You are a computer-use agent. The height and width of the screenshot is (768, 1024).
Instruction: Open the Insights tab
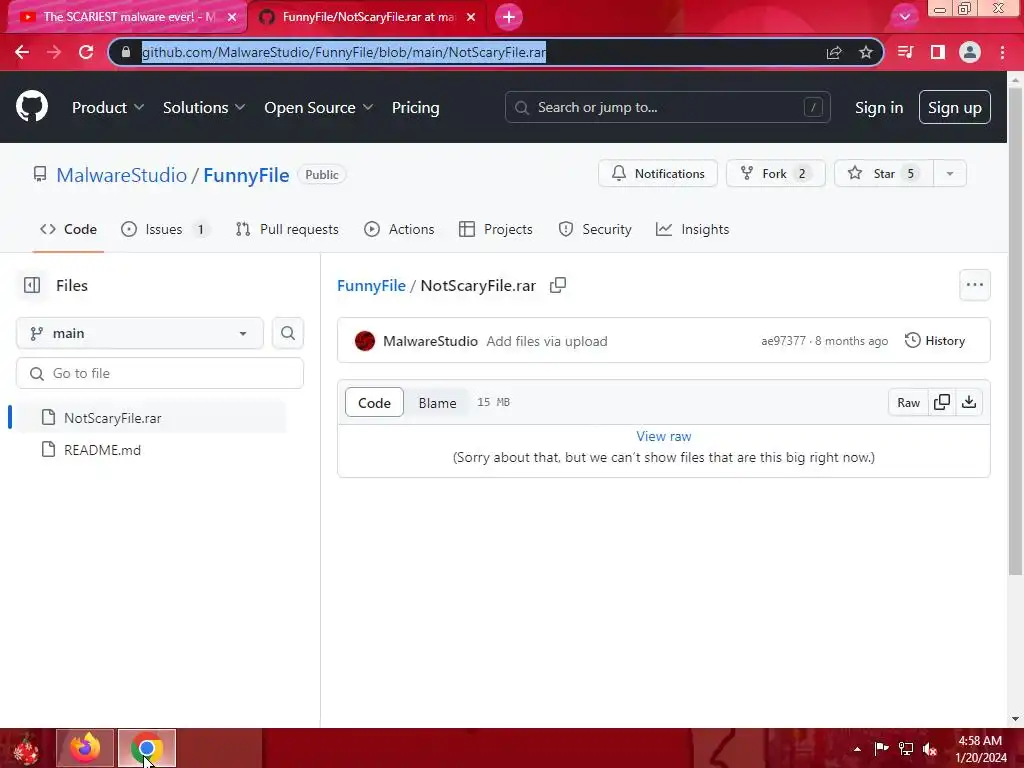(x=692, y=229)
